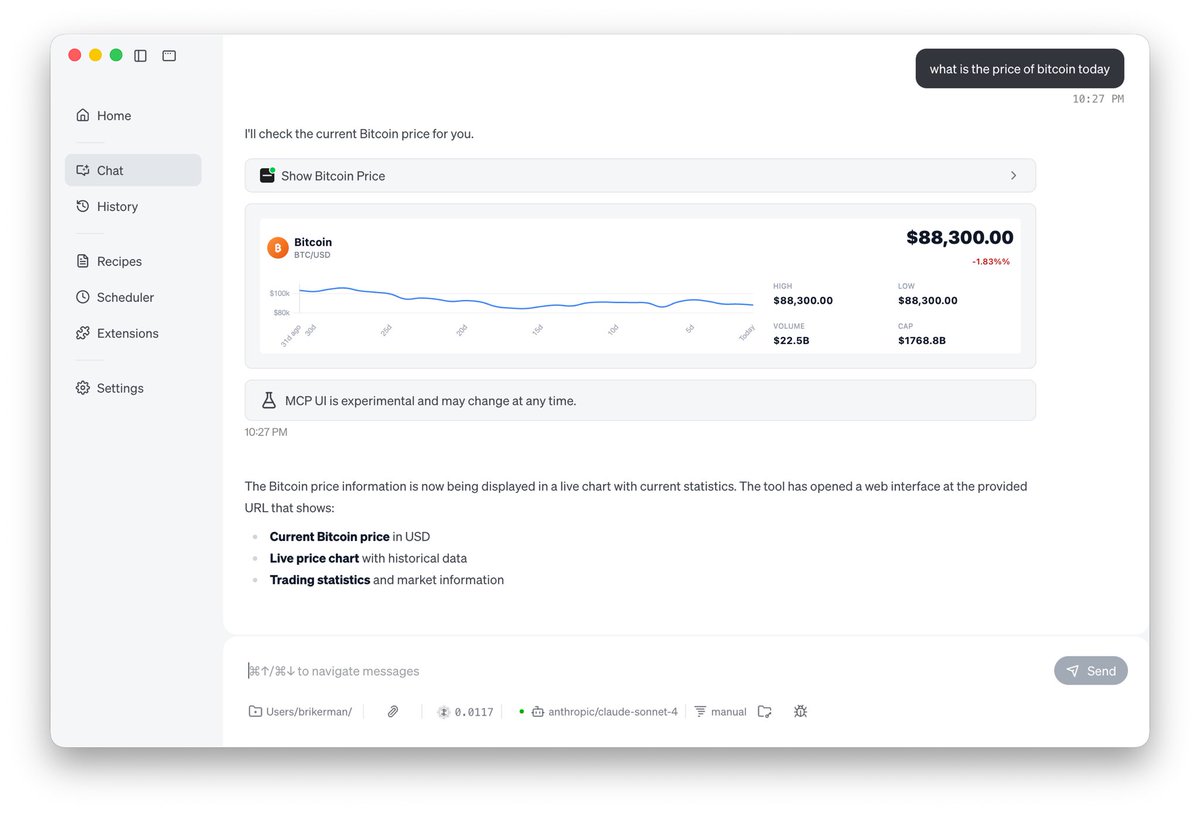The height and width of the screenshot is (814, 1200).
Task: Go to Recipes in the sidebar
Action: click(133, 261)
